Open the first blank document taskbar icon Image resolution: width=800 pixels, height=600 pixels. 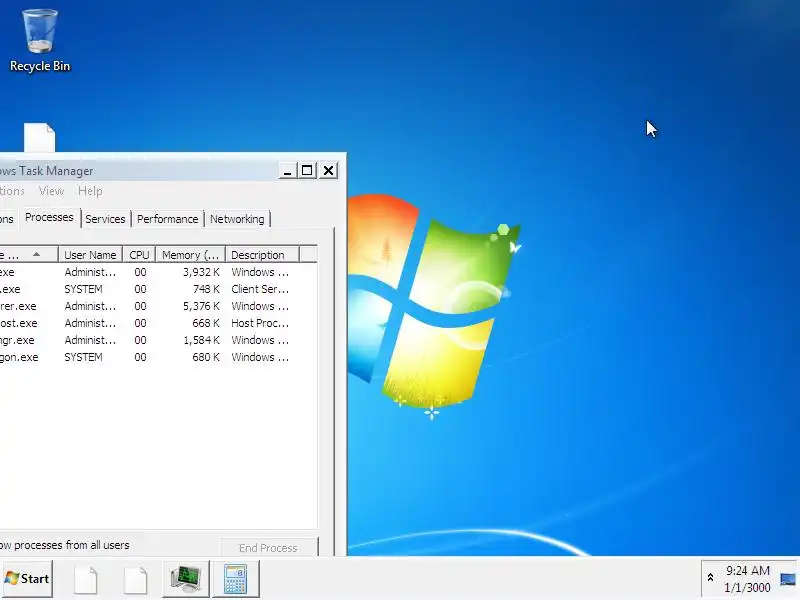(86, 580)
